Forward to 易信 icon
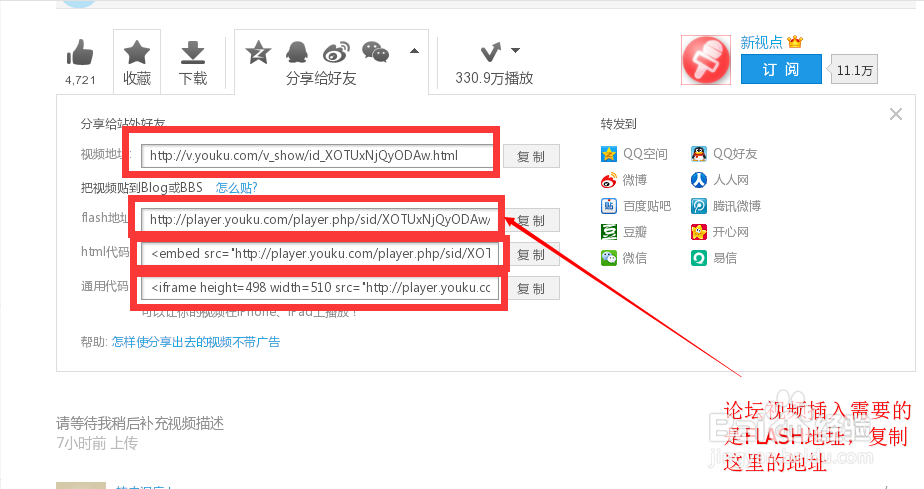 tap(699, 257)
